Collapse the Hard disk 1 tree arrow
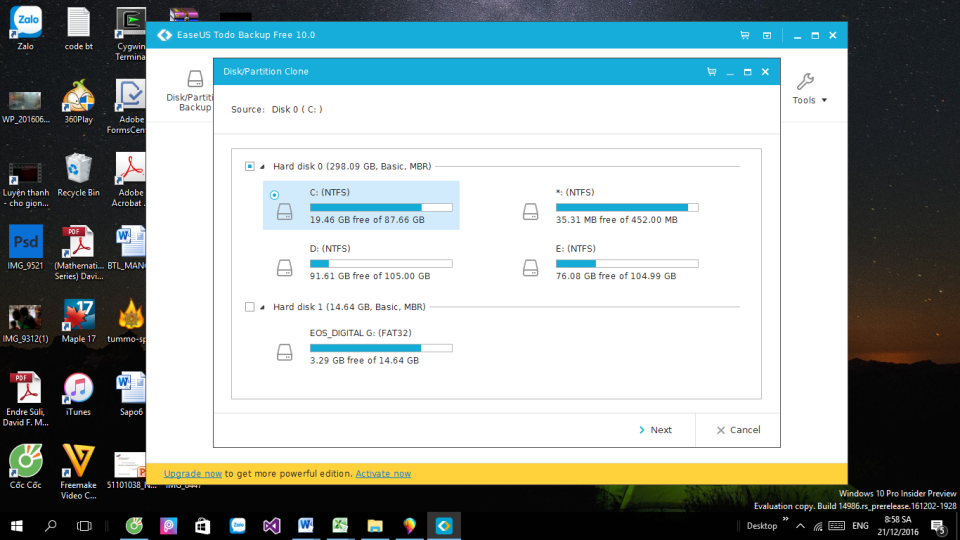 (262, 307)
